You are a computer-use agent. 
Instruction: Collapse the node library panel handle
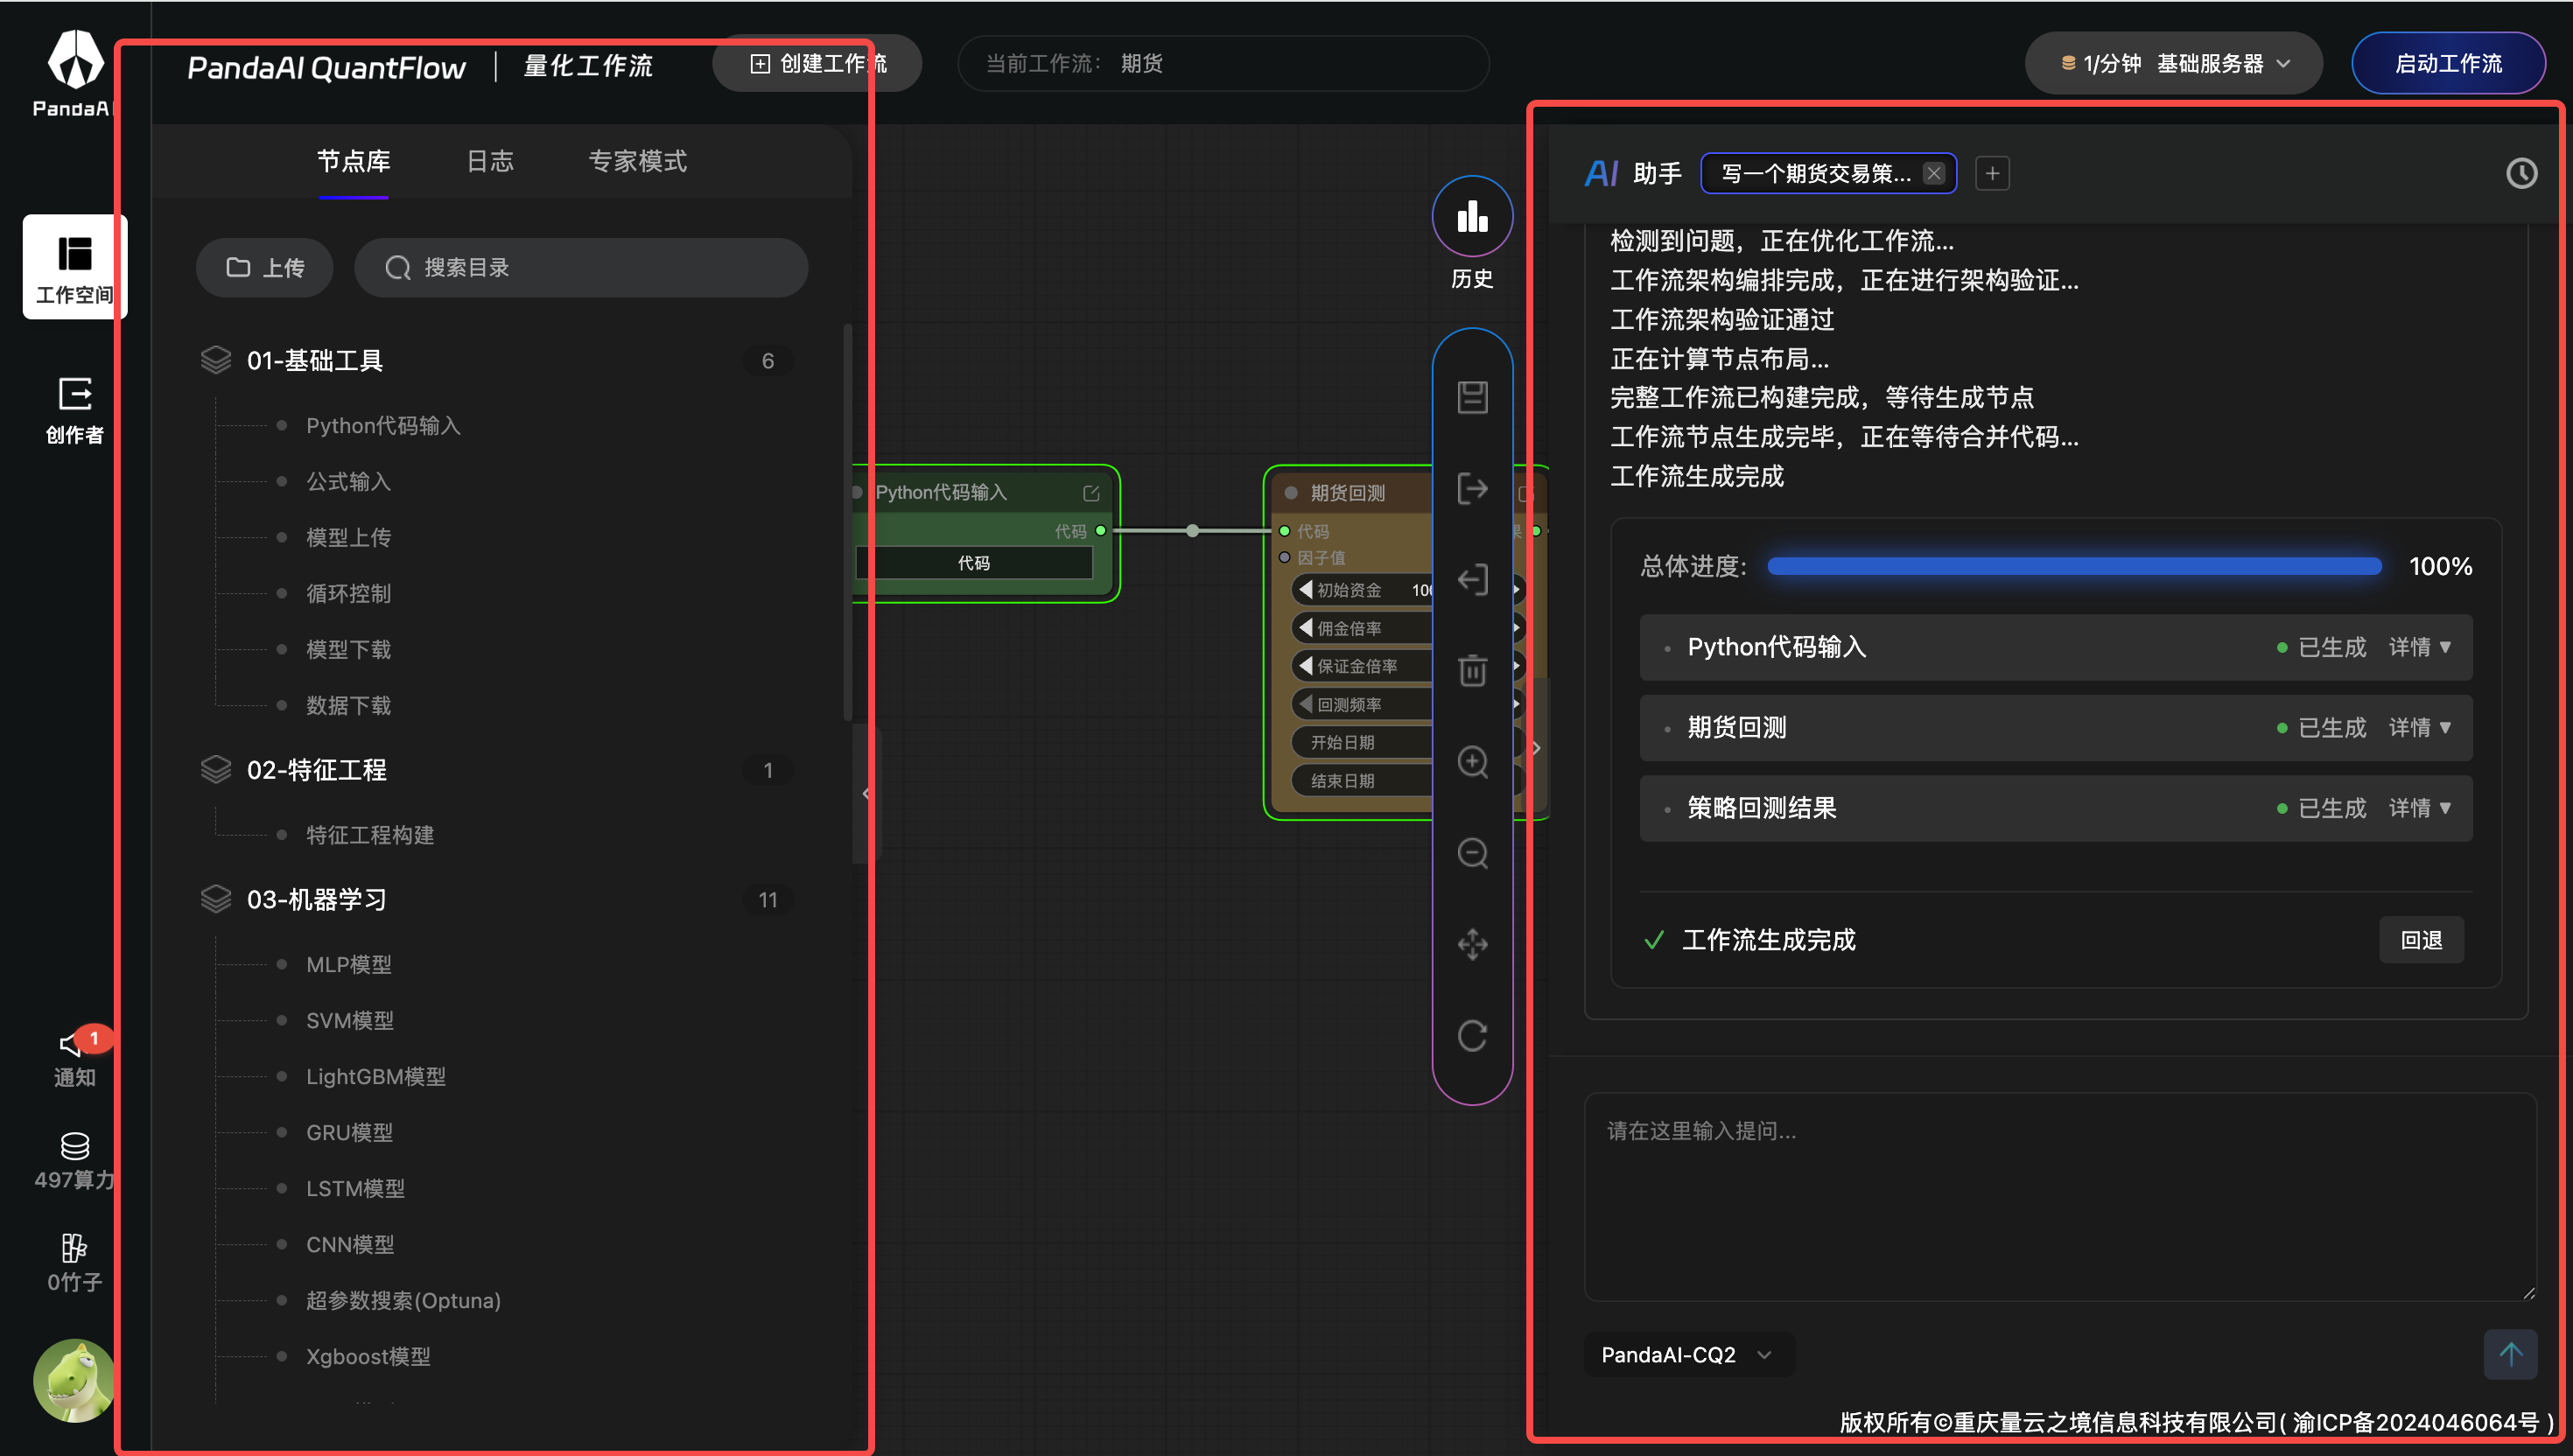865,794
